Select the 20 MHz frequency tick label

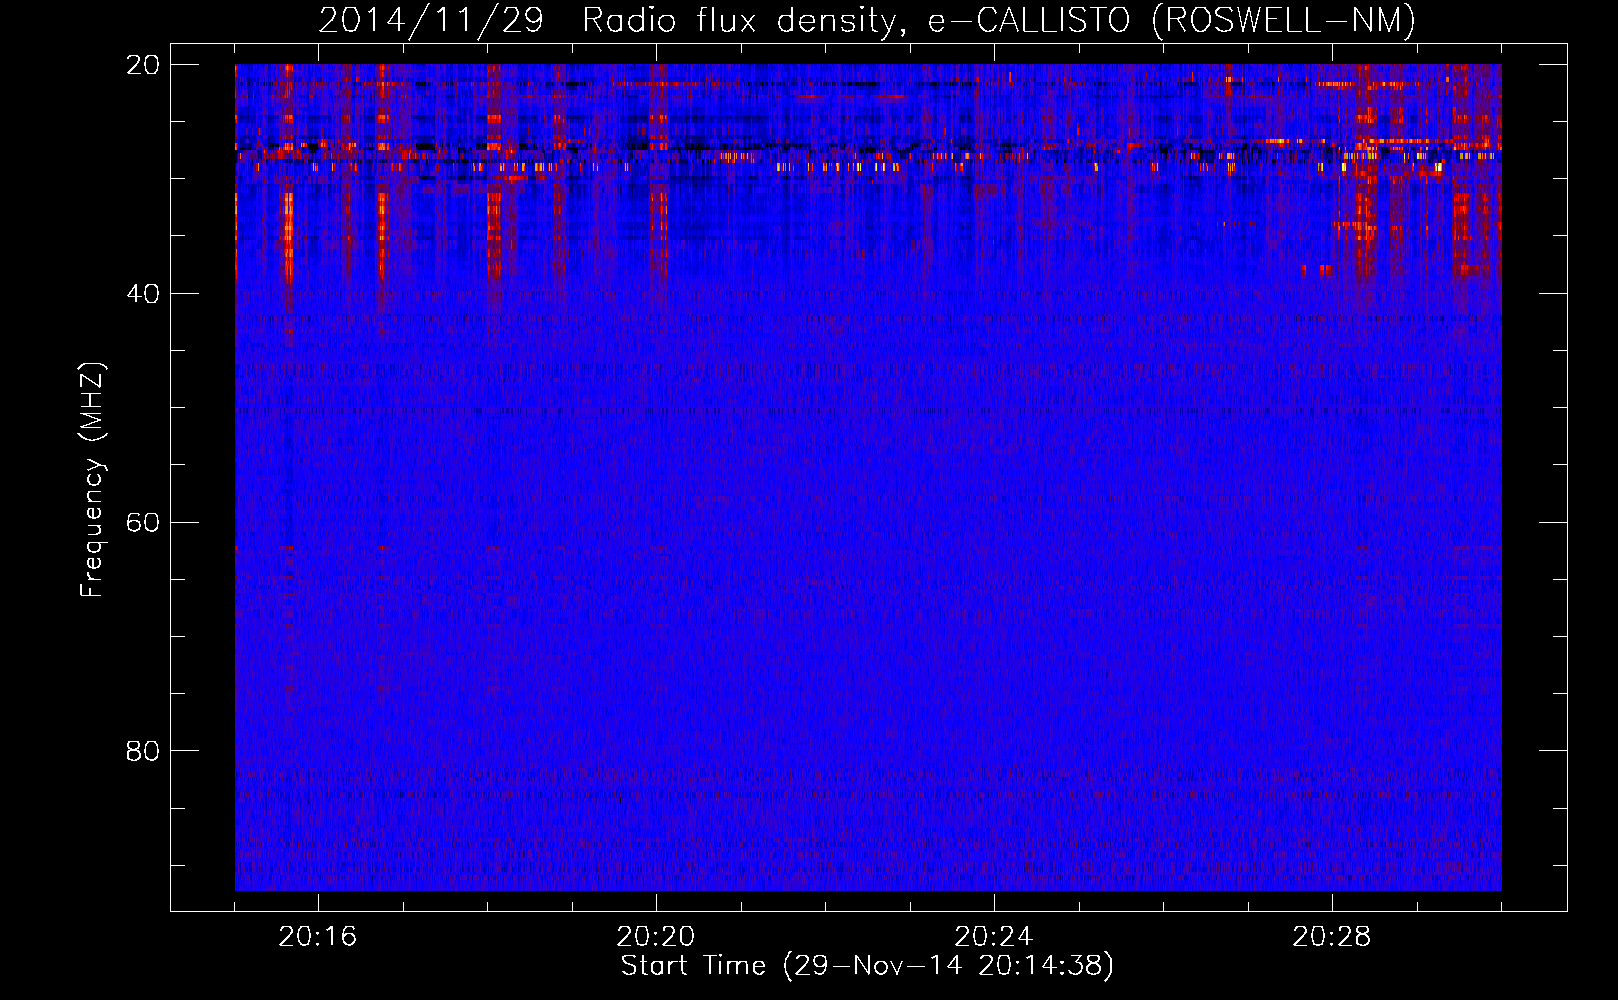point(143,65)
